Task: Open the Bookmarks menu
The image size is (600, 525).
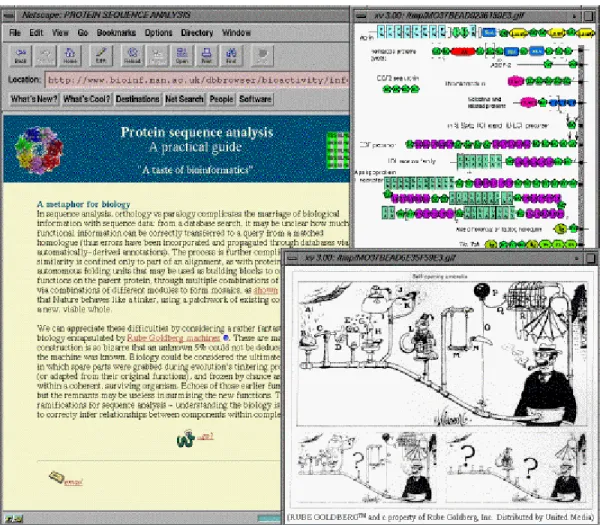Action: point(116,33)
